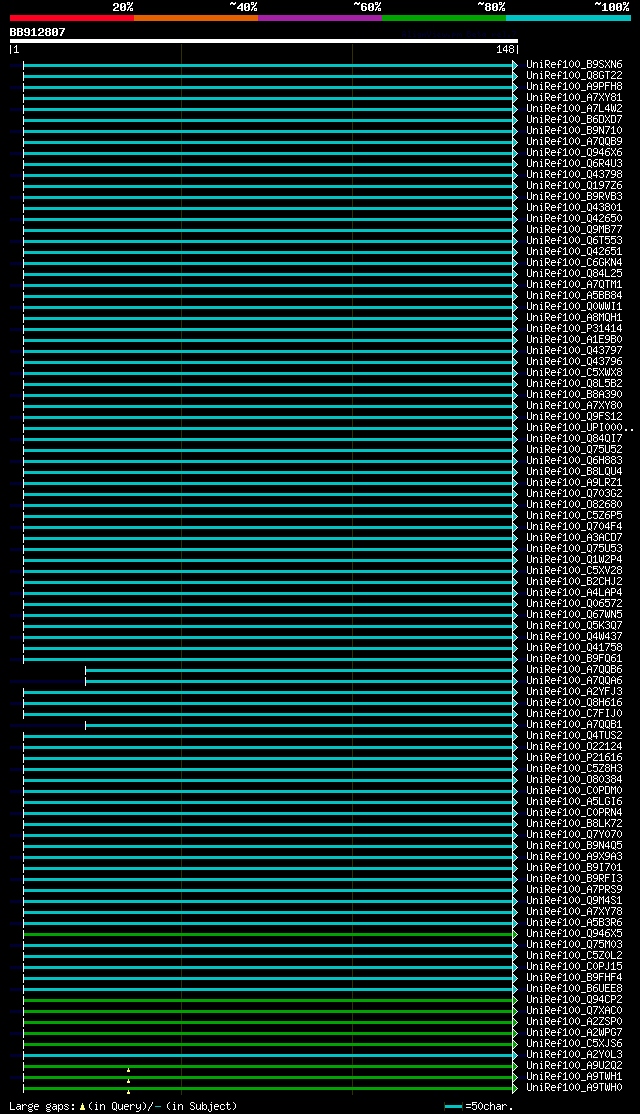Select label UniRef100_A5B3R6
This screenshot has height=1114, width=640.
click(574, 923)
